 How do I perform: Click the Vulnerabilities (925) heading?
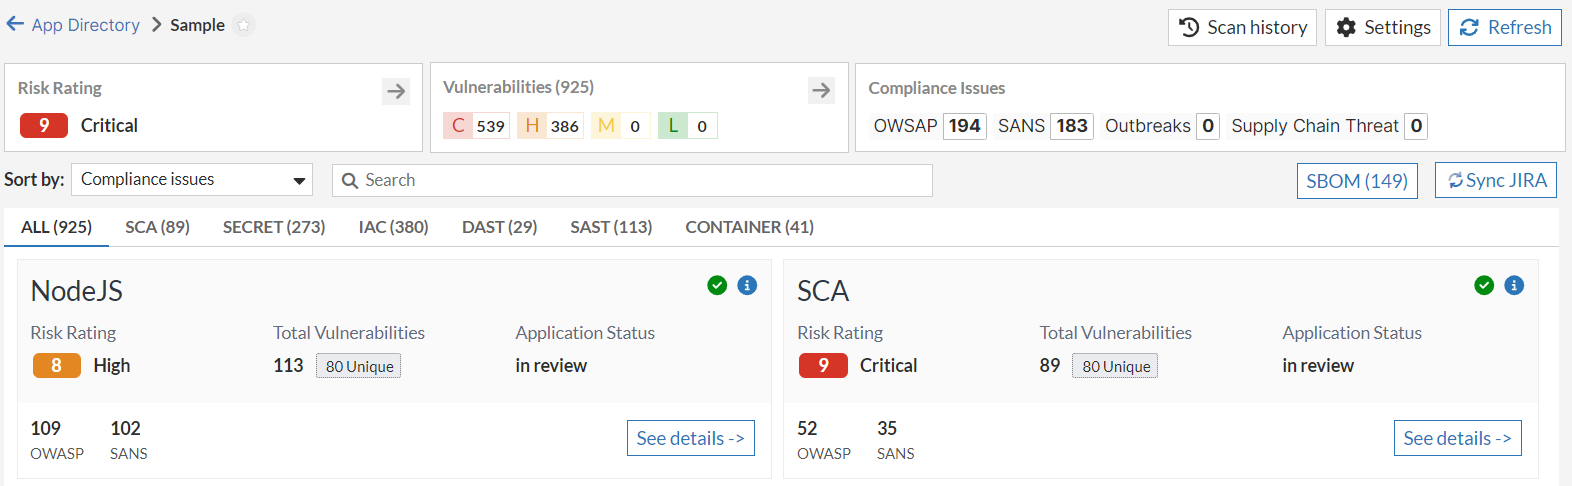518,87
